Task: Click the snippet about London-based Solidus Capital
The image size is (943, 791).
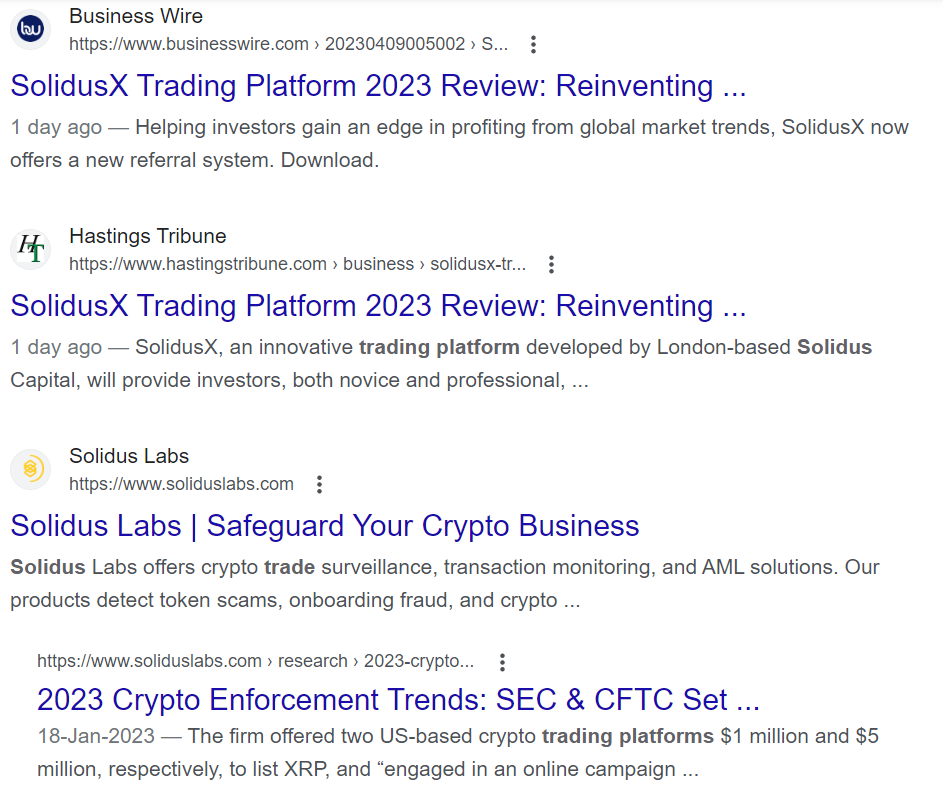Action: coord(441,364)
